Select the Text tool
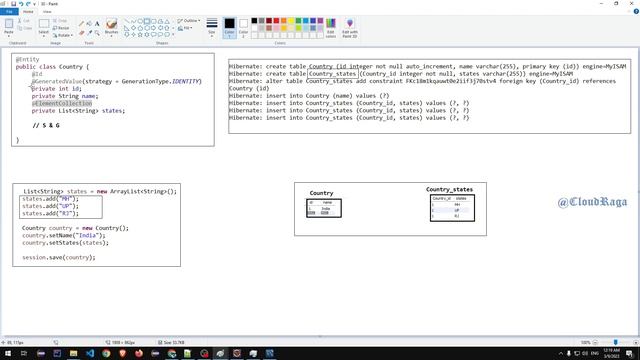Screen dimensions: 640x360 click(97, 24)
